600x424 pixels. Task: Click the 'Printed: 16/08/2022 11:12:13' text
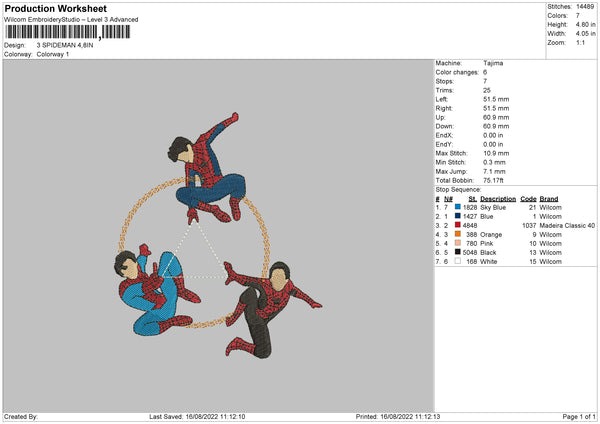tap(398, 417)
